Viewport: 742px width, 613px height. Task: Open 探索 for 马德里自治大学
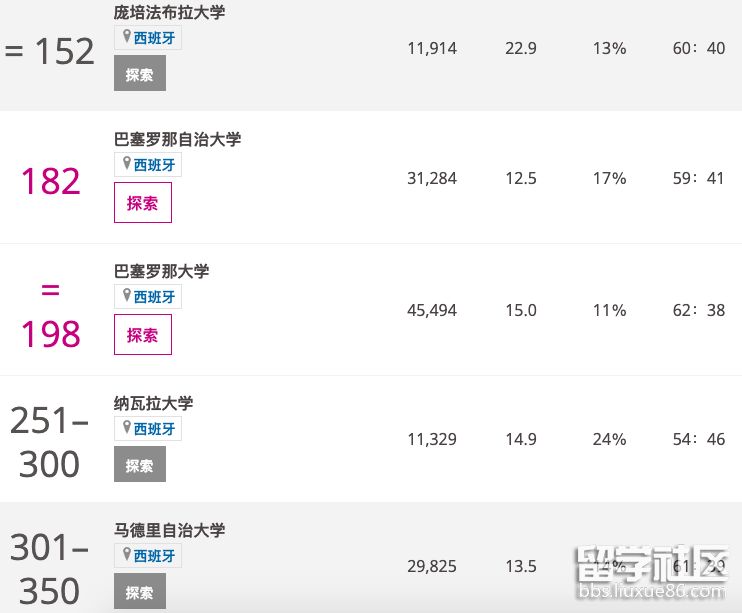140,592
